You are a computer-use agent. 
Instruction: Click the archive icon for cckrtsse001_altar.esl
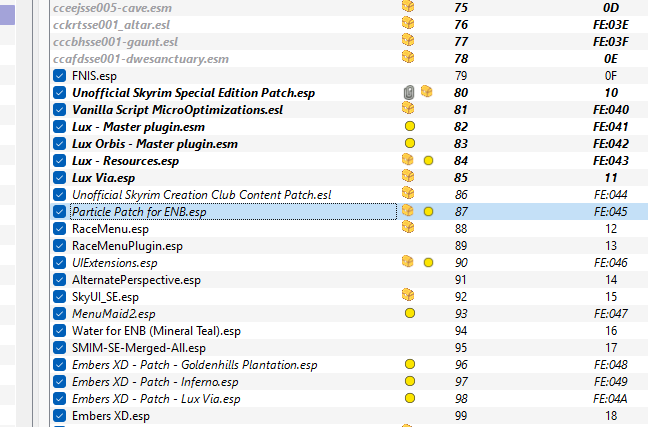click(408, 23)
